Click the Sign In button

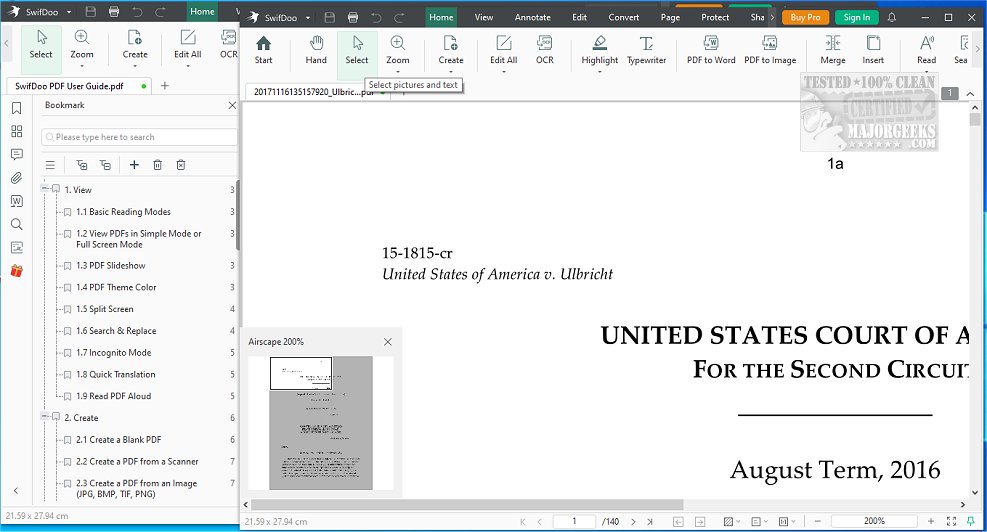856,17
